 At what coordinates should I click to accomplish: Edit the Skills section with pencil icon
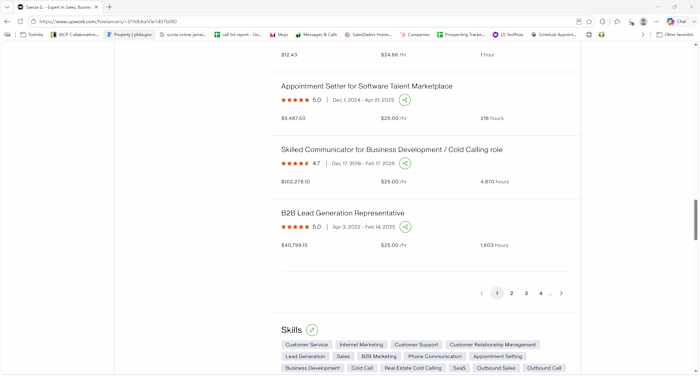coord(312,330)
